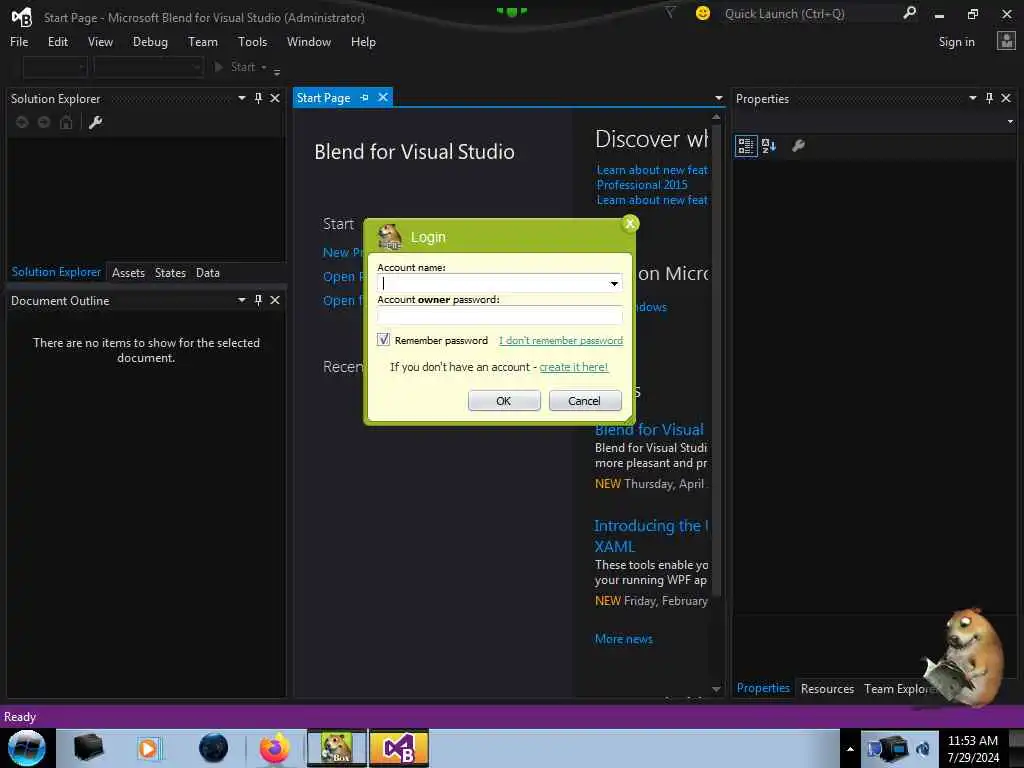Close the Login dialog with the green X
This screenshot has width=1024, height=768.
[x=630, y=224]
